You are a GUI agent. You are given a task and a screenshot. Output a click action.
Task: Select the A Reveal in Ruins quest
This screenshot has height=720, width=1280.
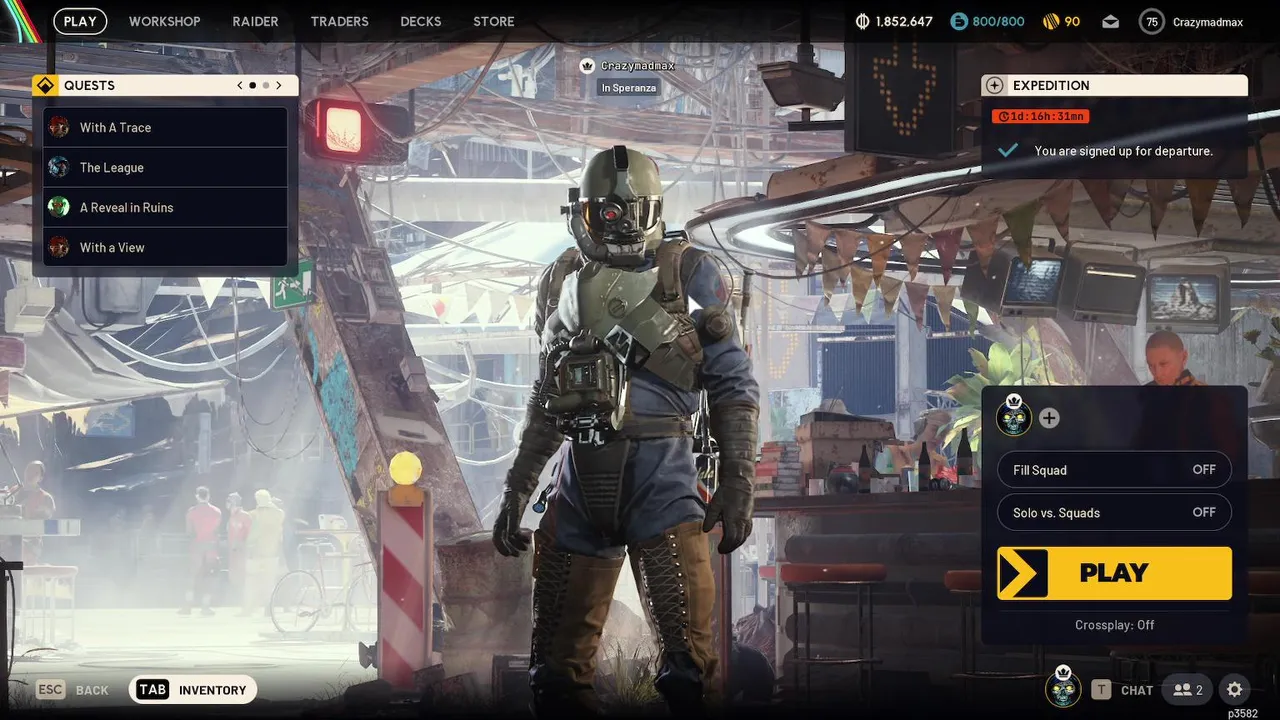[x=165, y=207]
